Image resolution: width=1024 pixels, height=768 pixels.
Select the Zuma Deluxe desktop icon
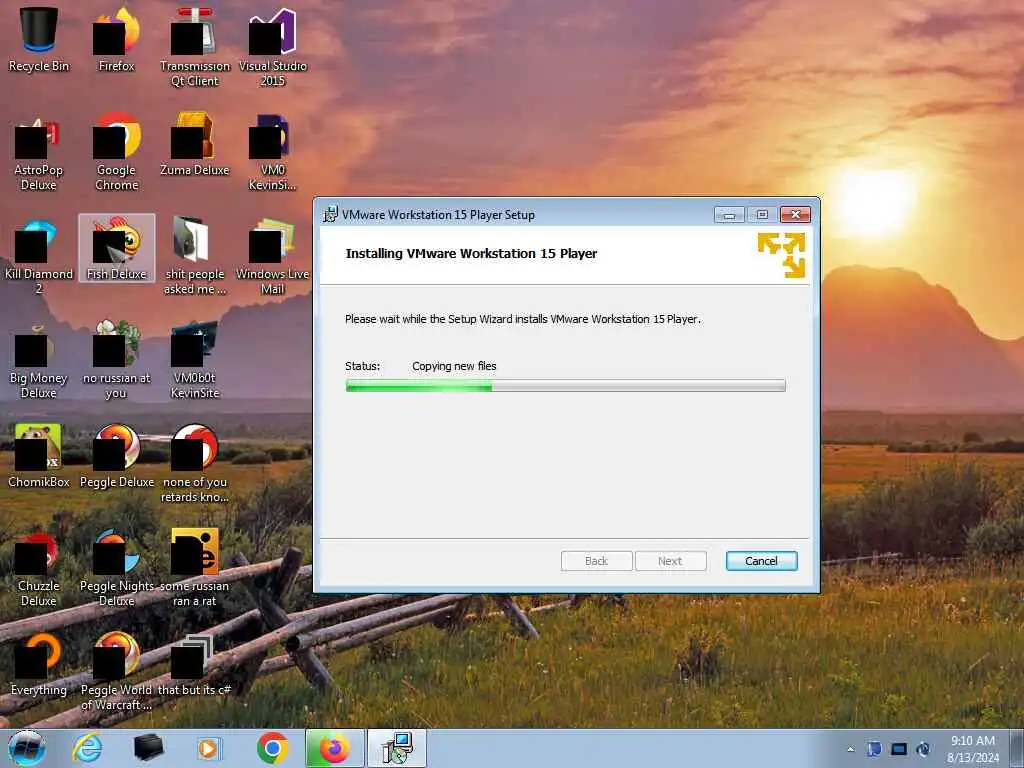[195, 144]
